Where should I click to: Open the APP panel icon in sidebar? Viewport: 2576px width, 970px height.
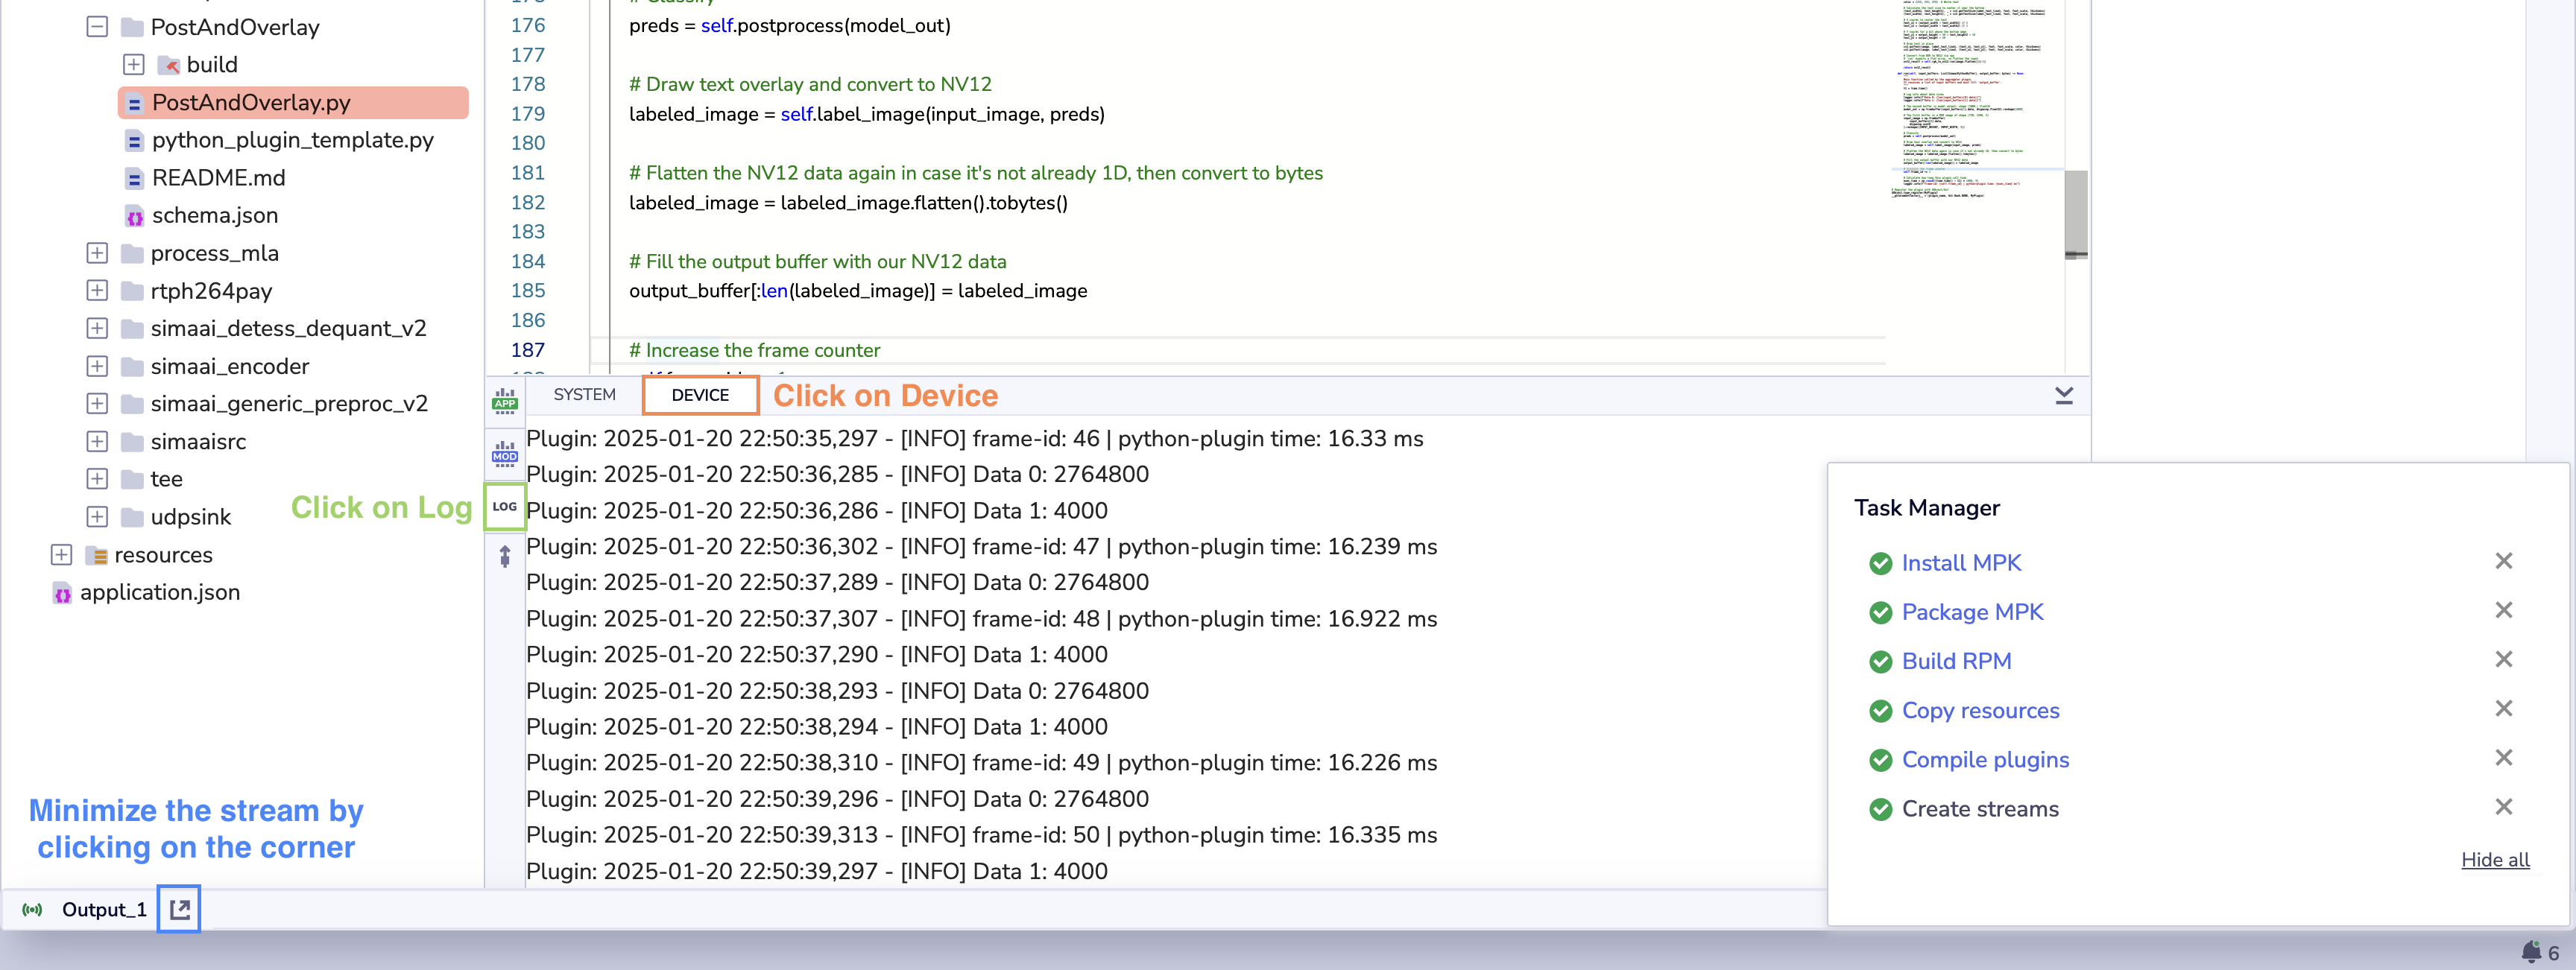504,401
